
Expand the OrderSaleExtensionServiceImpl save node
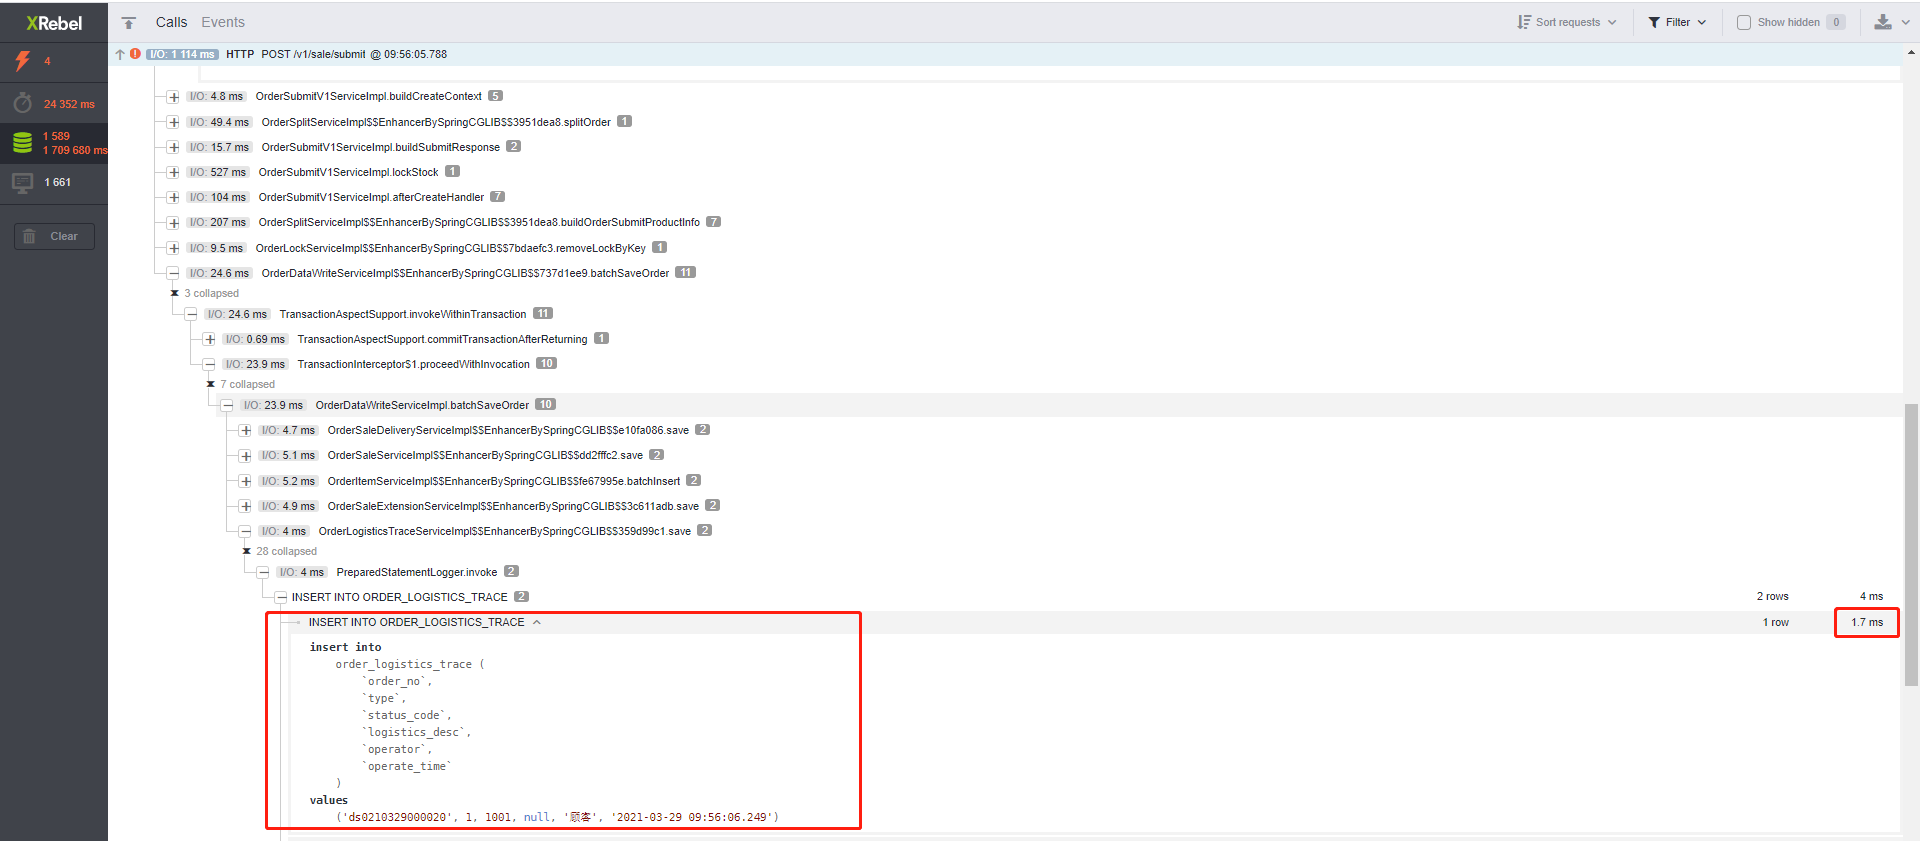pos(245,506)
